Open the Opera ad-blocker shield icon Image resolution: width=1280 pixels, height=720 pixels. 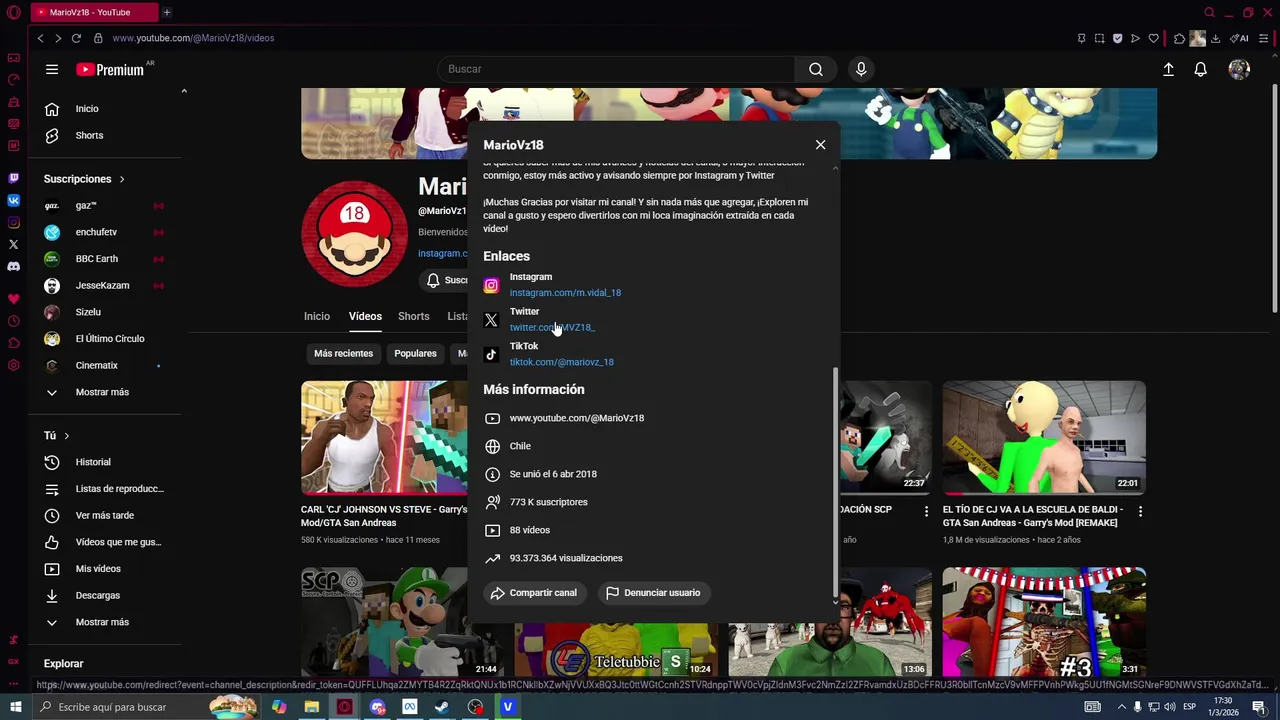(x=1117, y=38)
